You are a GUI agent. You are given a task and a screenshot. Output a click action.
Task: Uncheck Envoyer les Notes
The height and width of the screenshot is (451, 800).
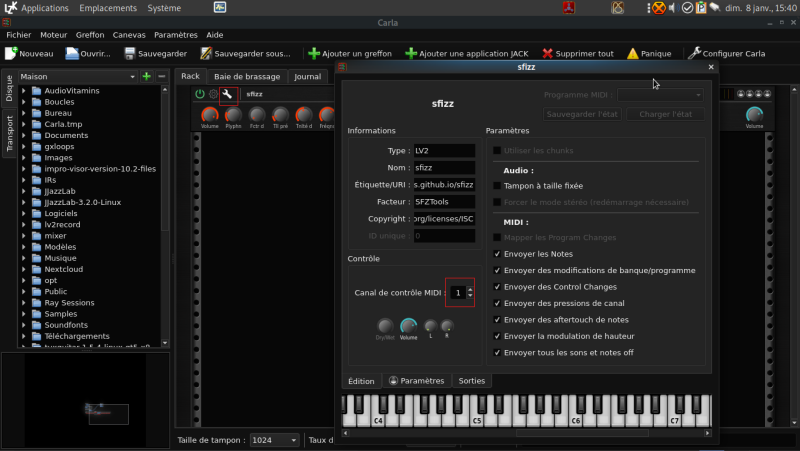497,254
